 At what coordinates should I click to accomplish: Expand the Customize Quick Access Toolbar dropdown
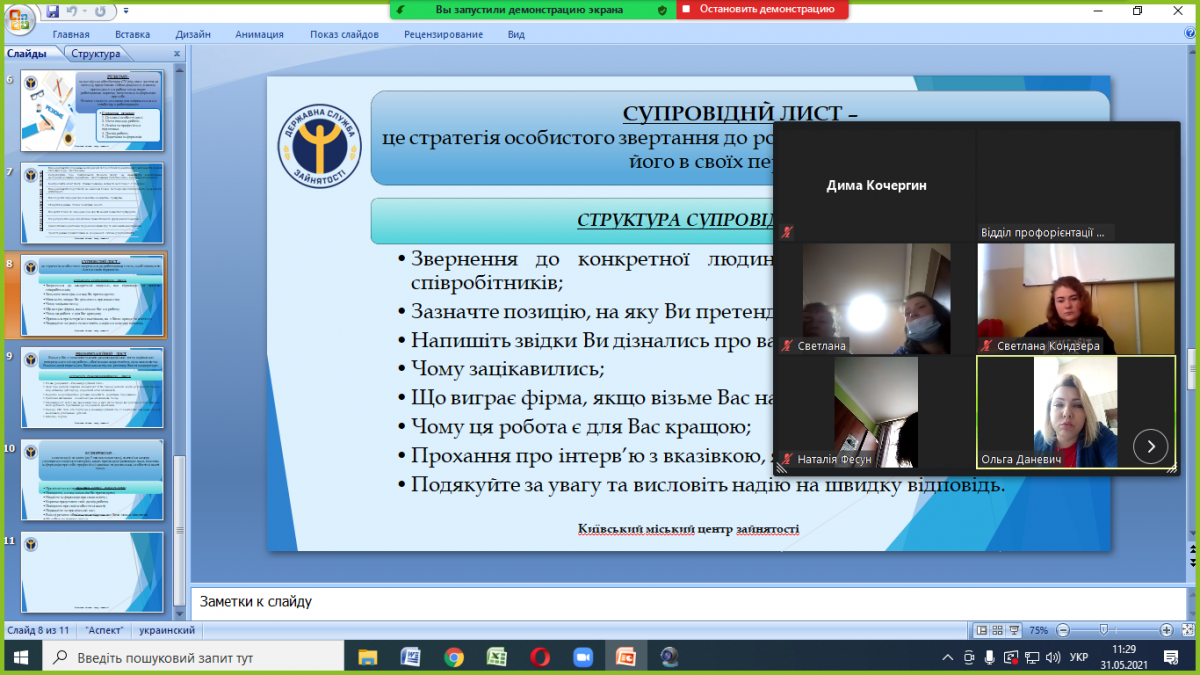point(126,11)
